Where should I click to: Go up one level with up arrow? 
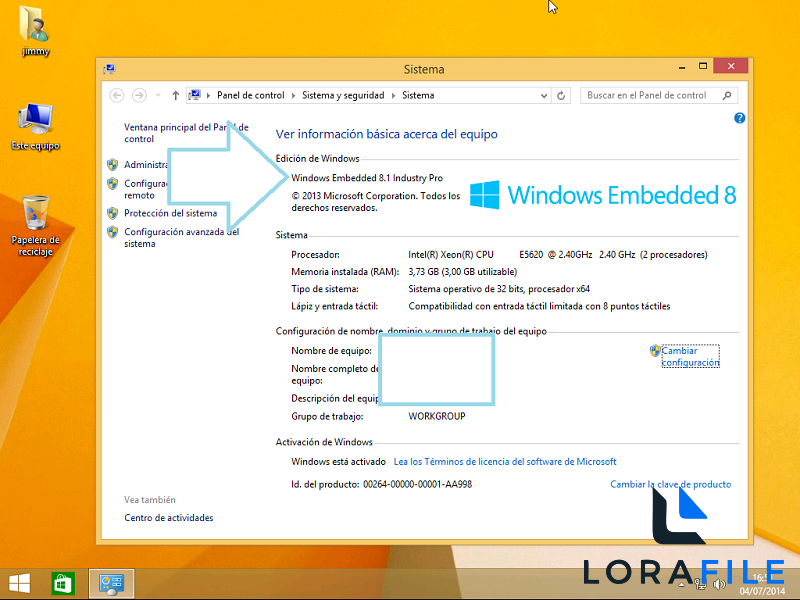[176, 95]
